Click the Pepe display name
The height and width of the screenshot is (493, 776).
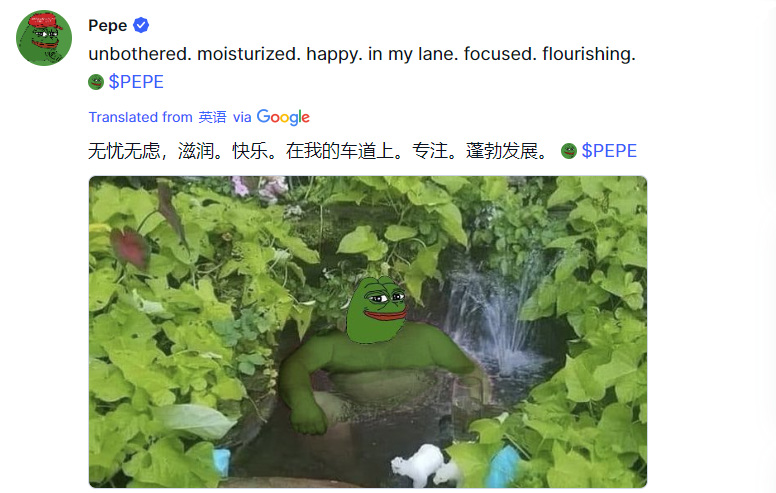(x=107, y=25)
